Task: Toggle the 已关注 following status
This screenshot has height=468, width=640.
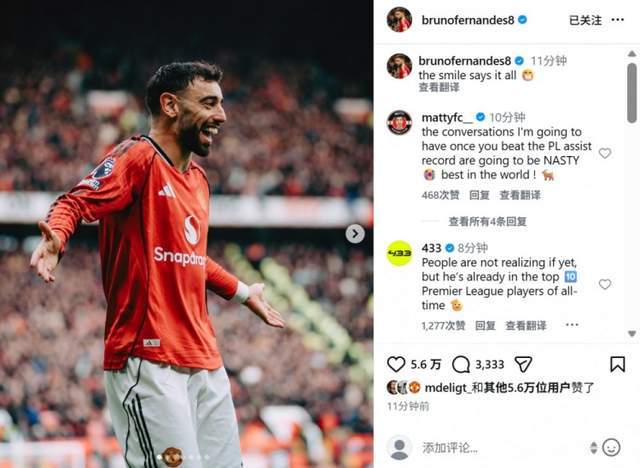Action: pyautogui.click(x=585, y=20)
